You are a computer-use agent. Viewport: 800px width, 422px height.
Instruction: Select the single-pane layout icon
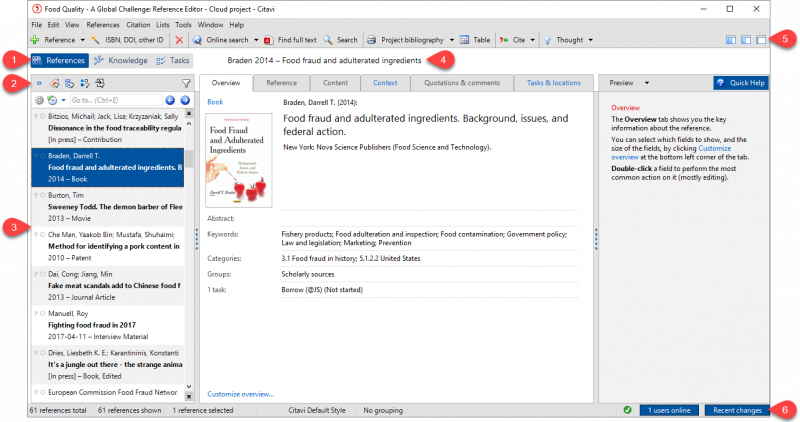761,40
